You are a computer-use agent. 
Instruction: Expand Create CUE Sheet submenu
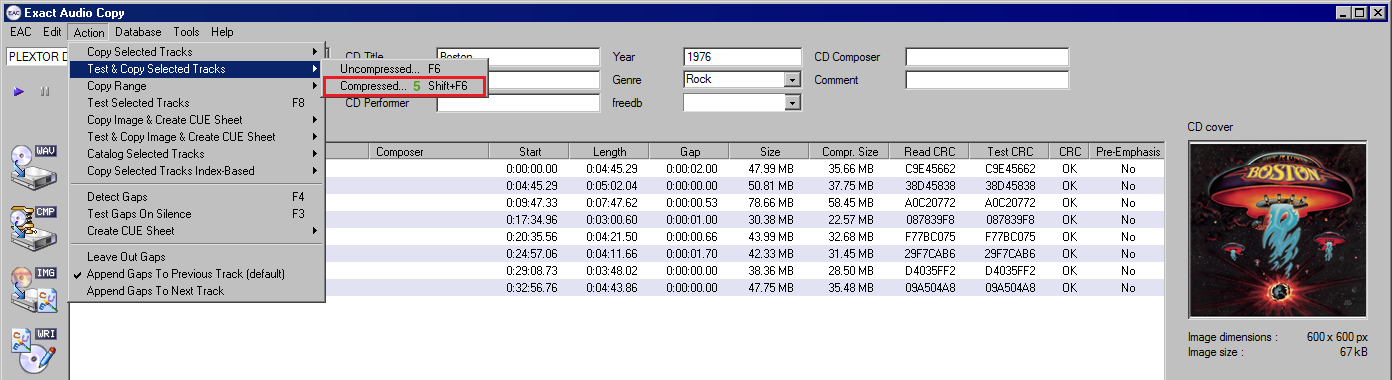point(197,231)
